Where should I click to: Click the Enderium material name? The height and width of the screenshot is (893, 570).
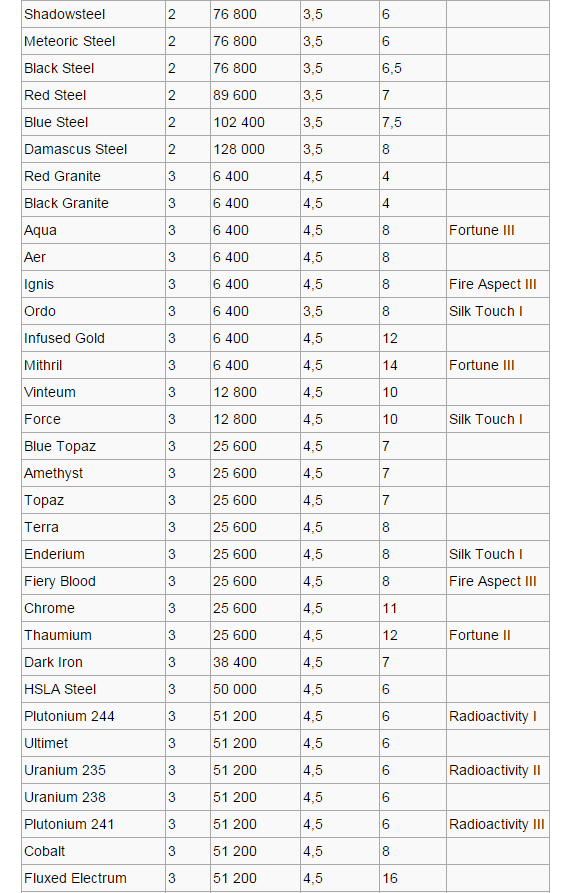click(x=54, y=554)
